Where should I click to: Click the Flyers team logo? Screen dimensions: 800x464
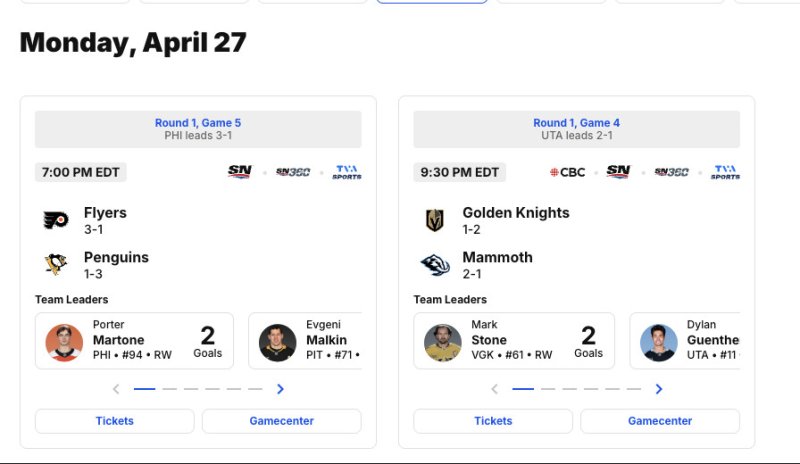(55, 220)
